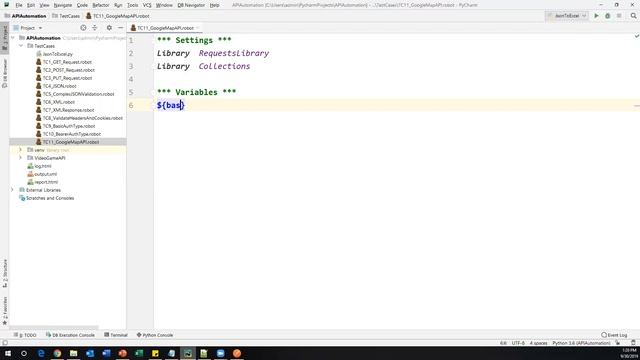Expand the venv folder
The image size is (640, 360).
click(21, 150)
